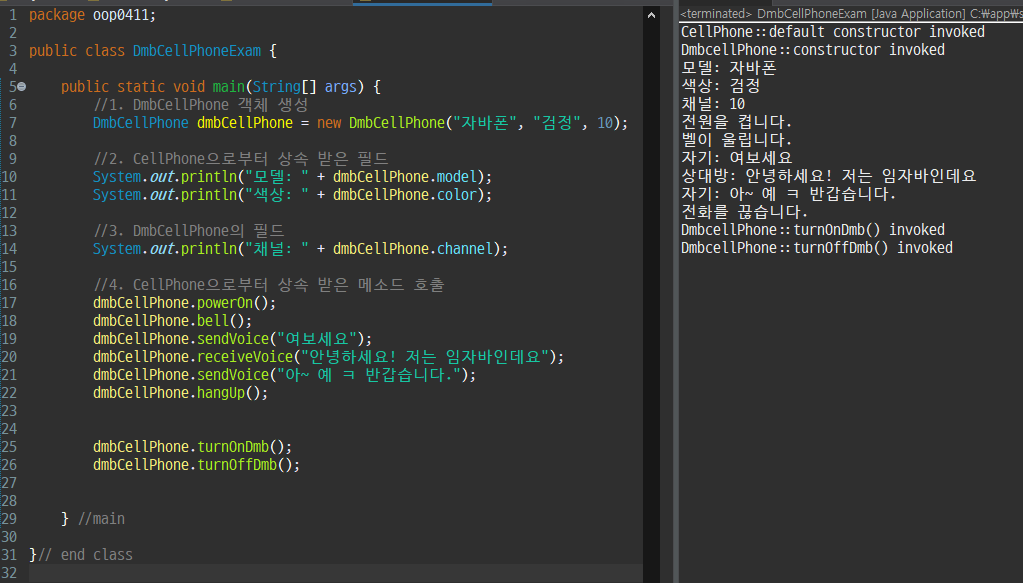Image resolution: width=1023 pixels, height=583 pixels.
Task: Click the 'main' method name
Action: pyautogui.click(x=228, y=87)
